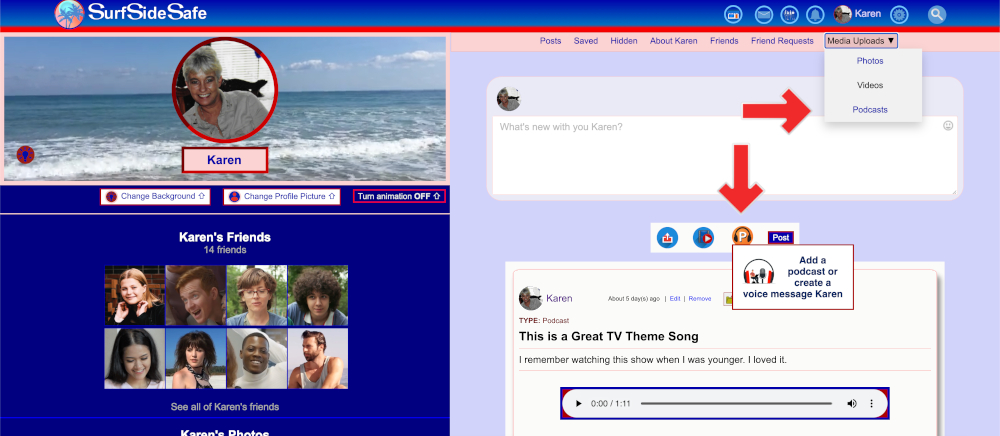This screenshot has height=436, width=1000.
Task: Click Karen's avatar in the podcast post
Action: [531, 298]
